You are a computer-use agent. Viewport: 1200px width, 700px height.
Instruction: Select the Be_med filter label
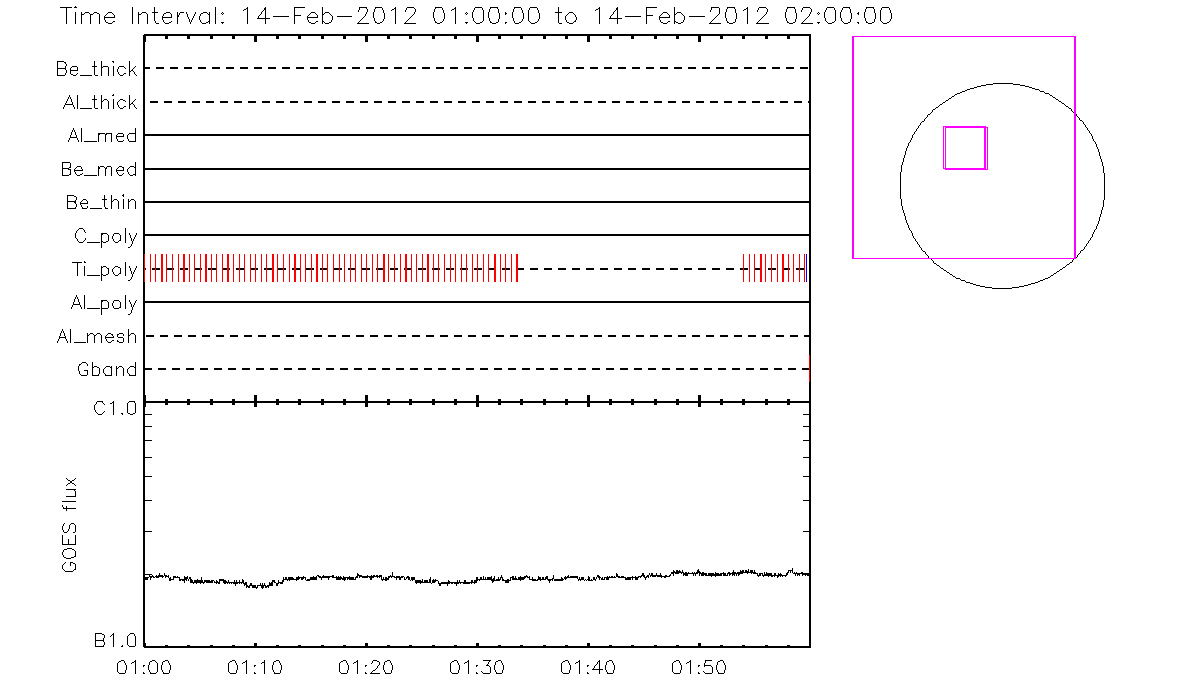pos(99,170)
